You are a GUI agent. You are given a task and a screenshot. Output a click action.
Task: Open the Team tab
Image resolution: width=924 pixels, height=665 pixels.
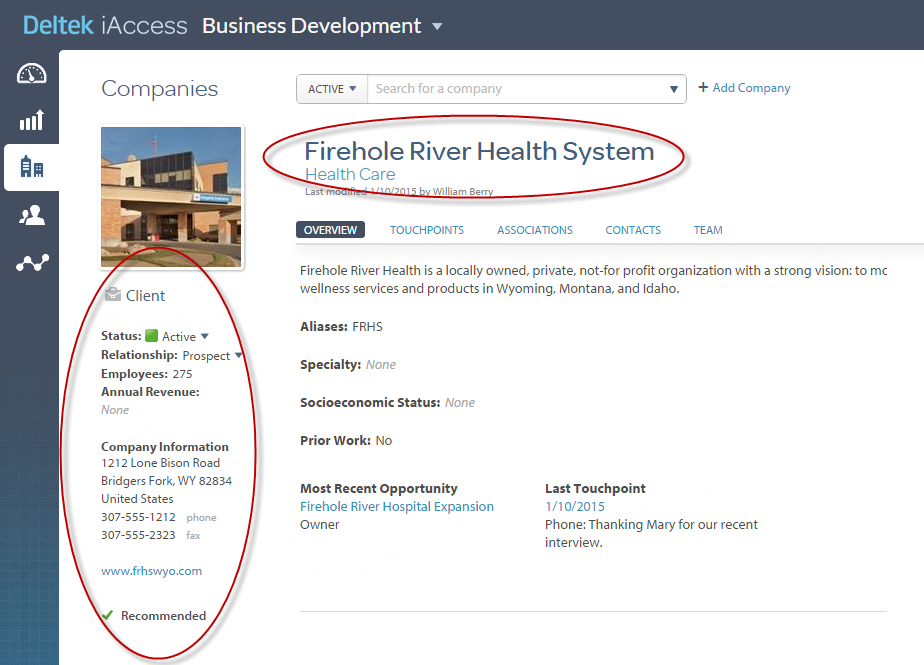tap(708, 230)
